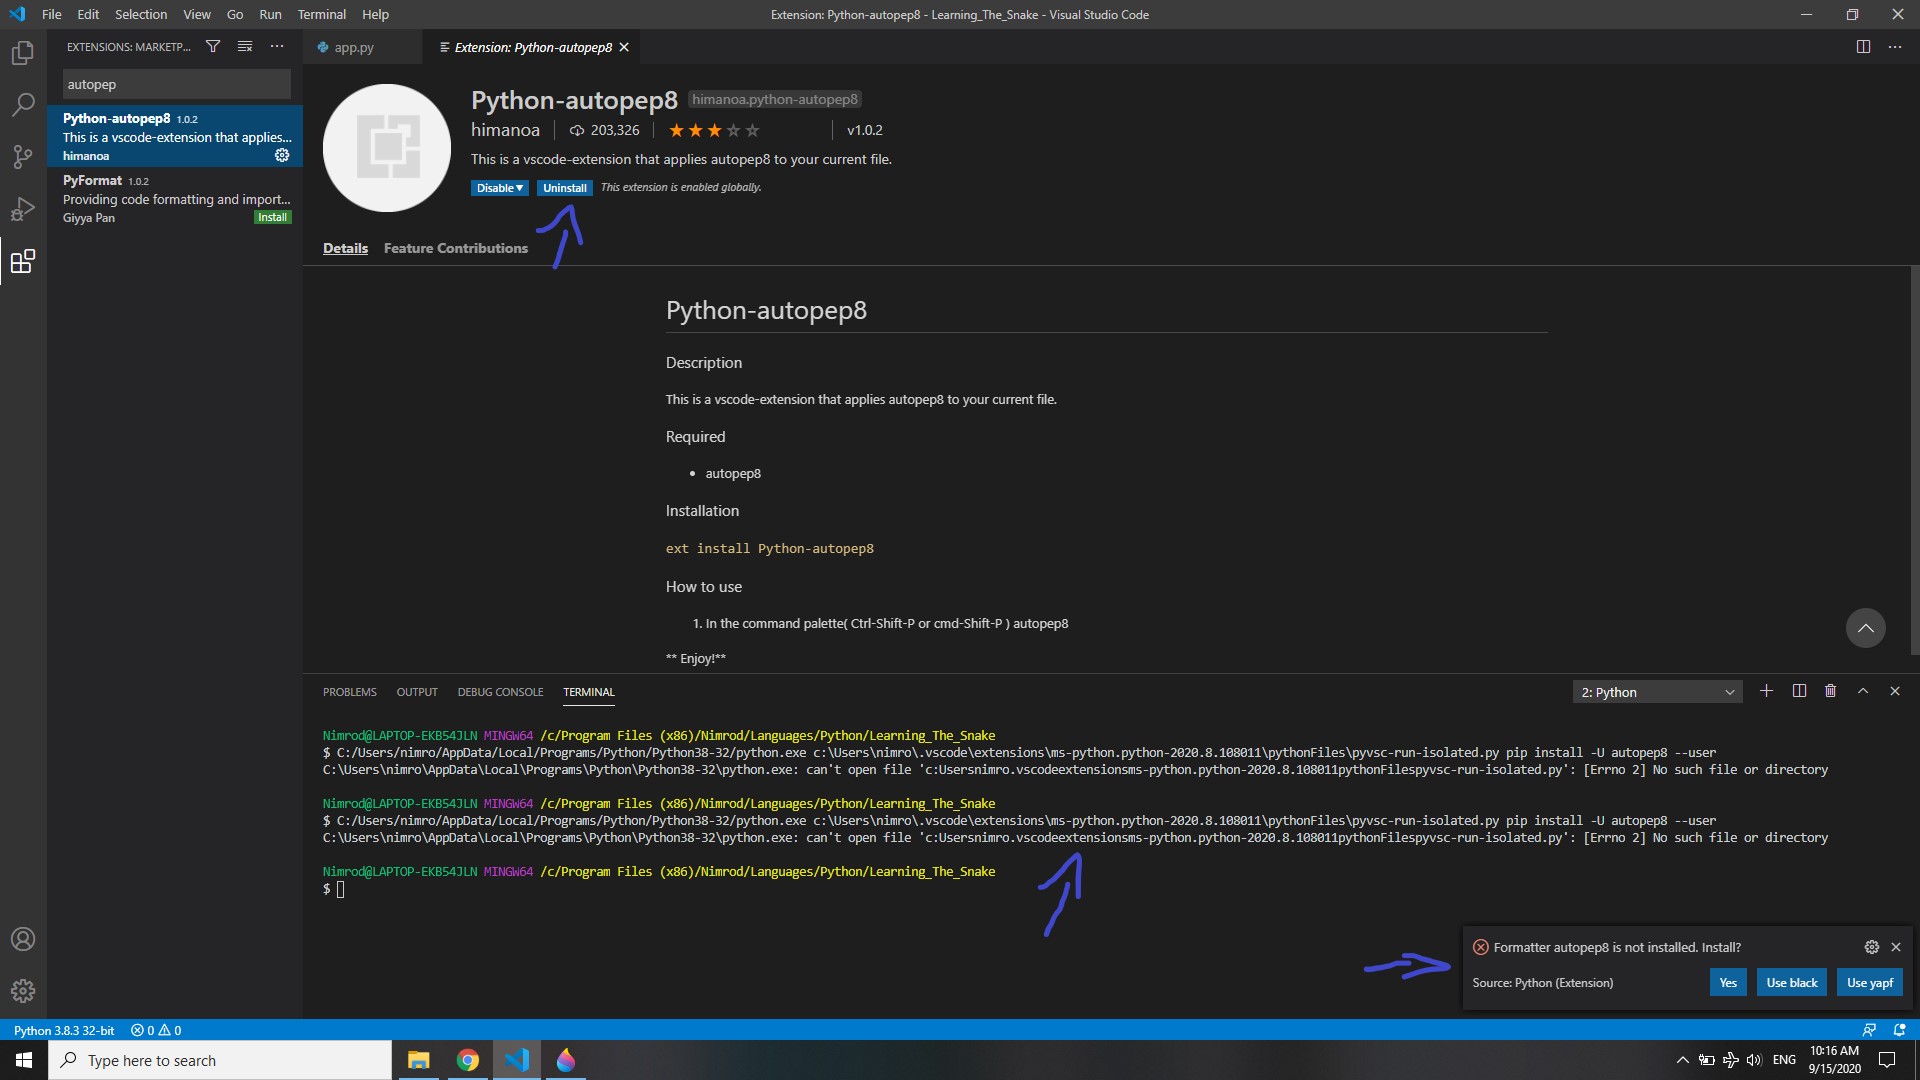The image size is (1920, 1080).
Task: Open notifications via the status bar bell
Action: 1897,1030
